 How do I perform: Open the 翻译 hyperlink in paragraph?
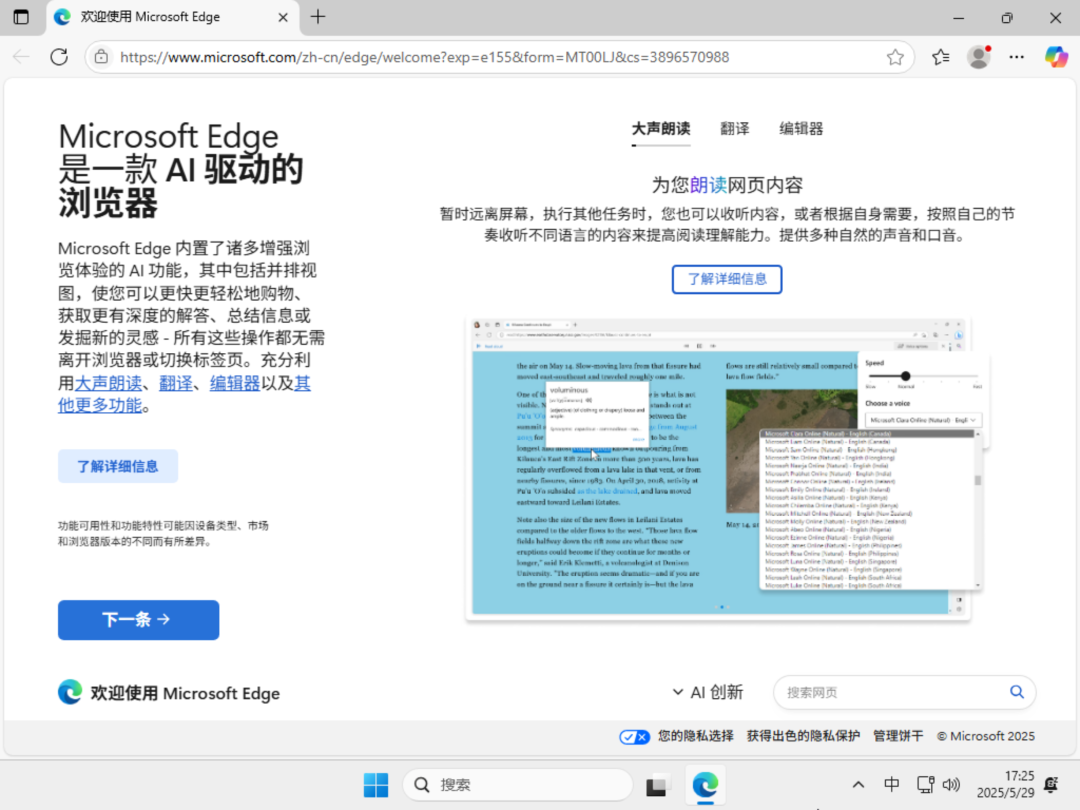(176, 383)
